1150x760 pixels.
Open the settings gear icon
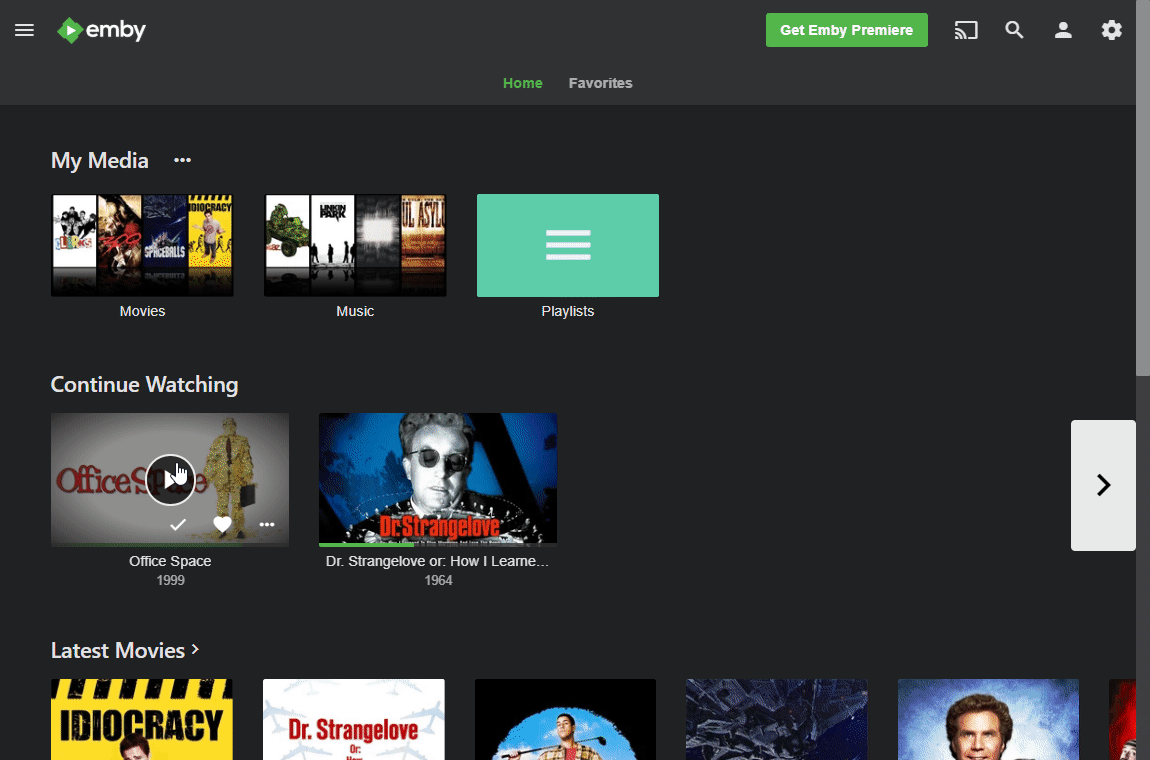(x=1111, y=30)
